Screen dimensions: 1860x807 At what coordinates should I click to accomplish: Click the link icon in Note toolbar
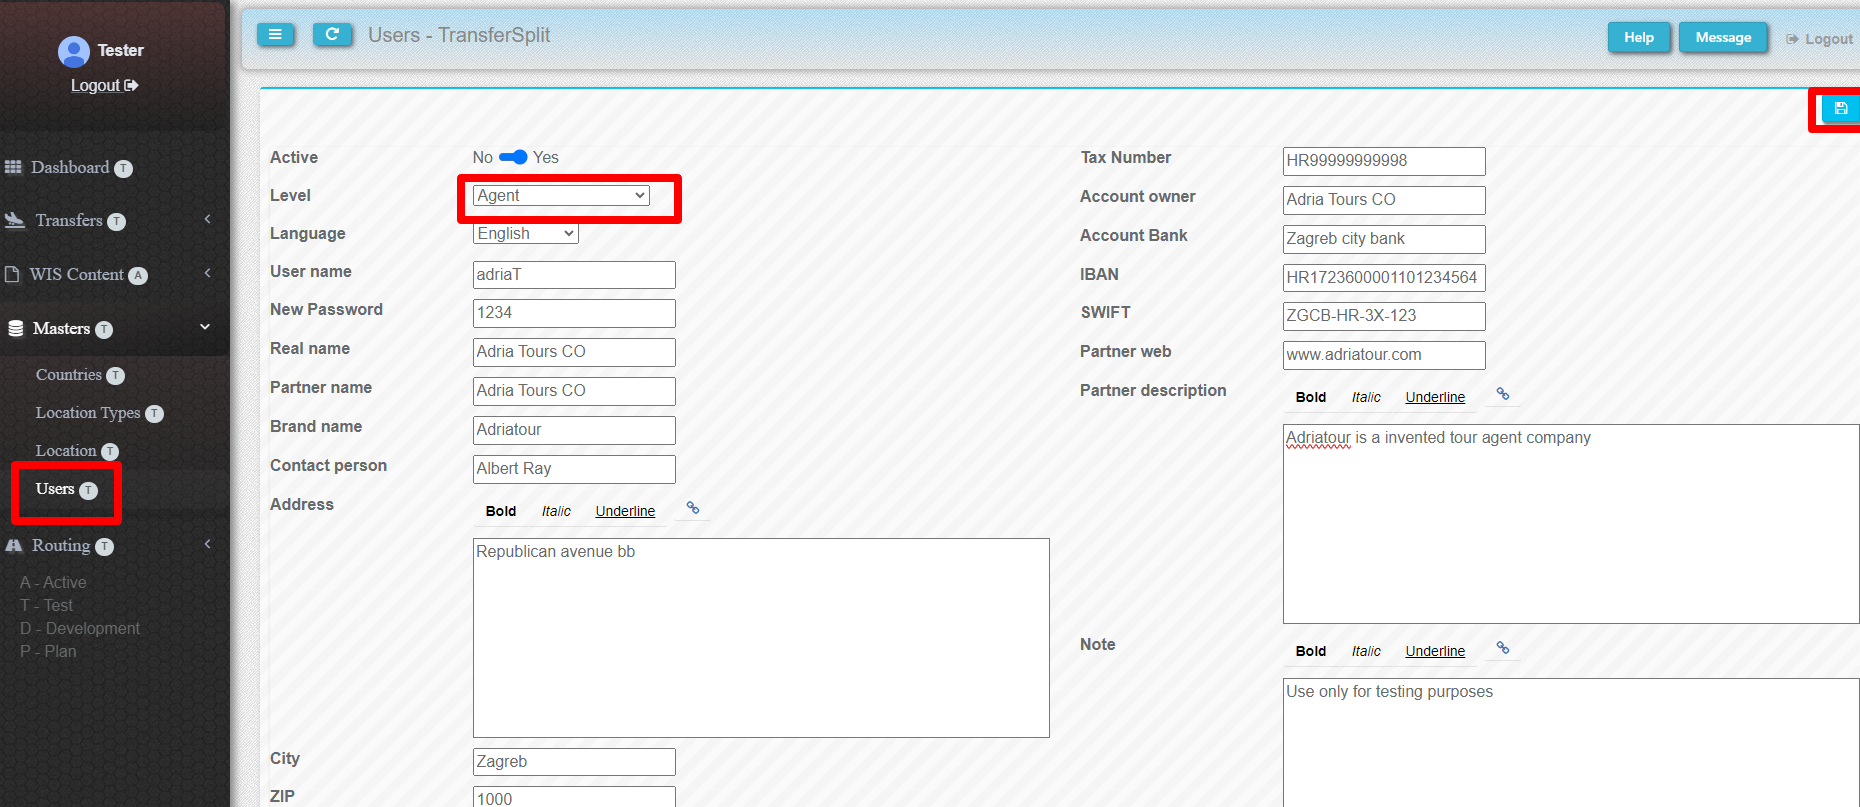(1502, 649)
